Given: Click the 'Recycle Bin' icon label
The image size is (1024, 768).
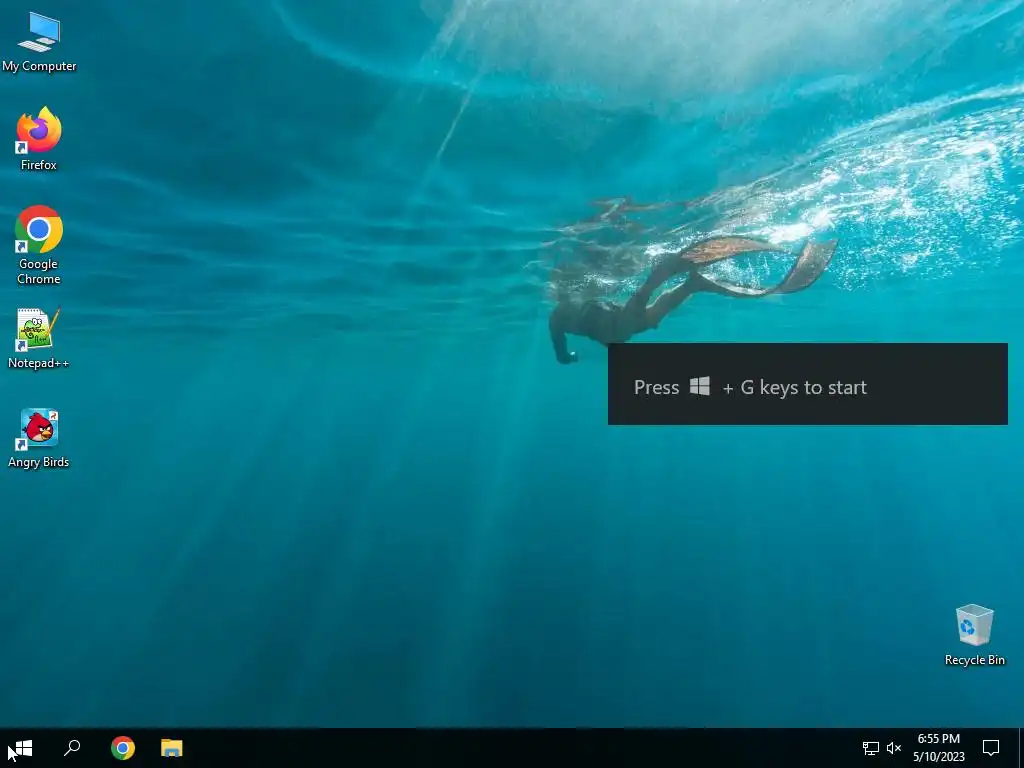Looking at the screenshot, I should pos(974,660).
